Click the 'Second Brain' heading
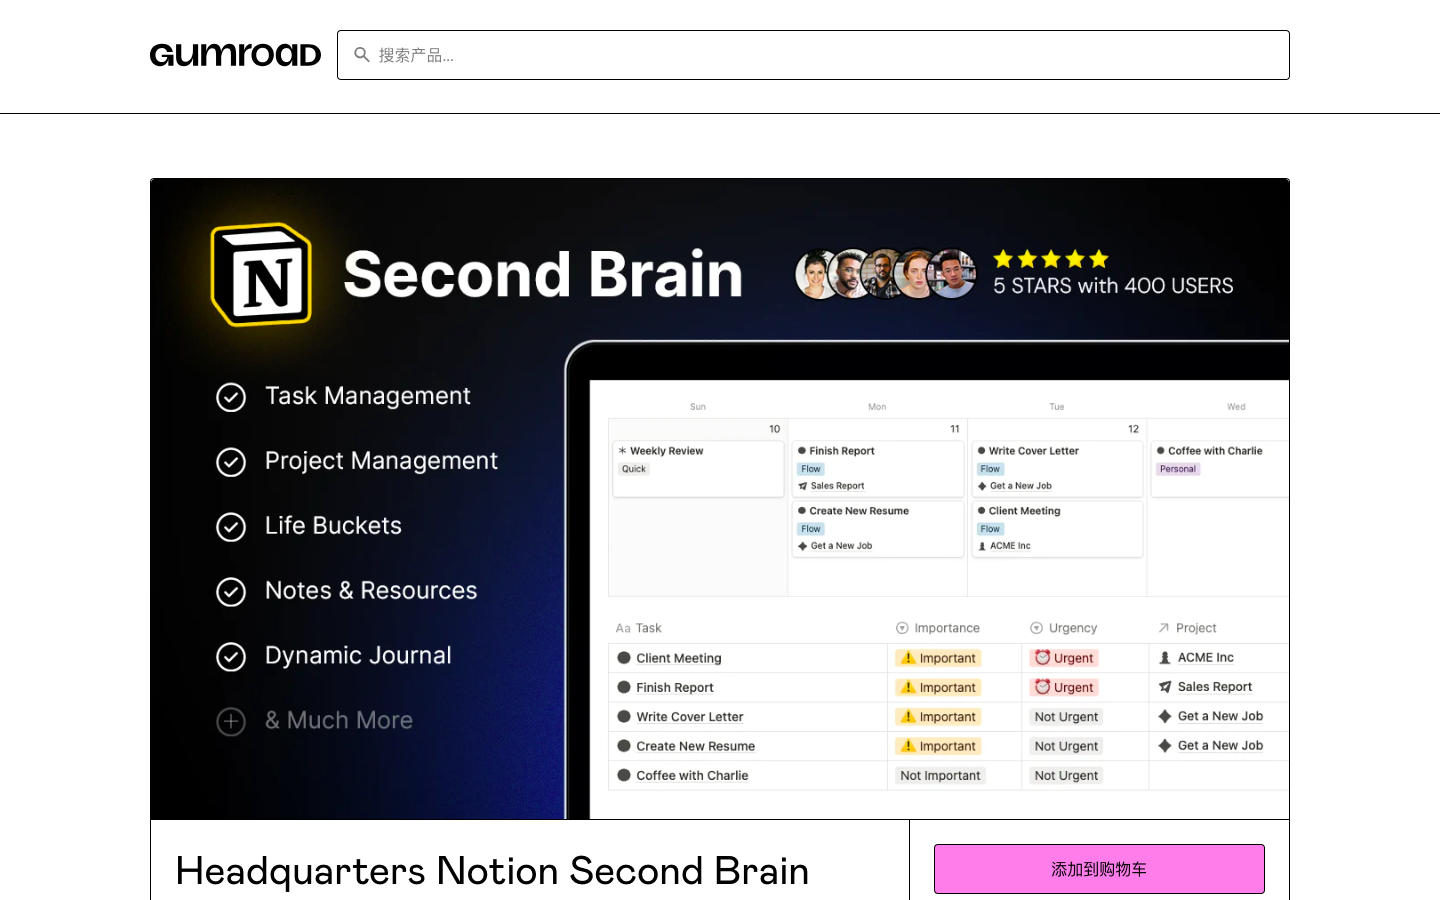Screen dimensions: 1440x900 pos(543,275)
